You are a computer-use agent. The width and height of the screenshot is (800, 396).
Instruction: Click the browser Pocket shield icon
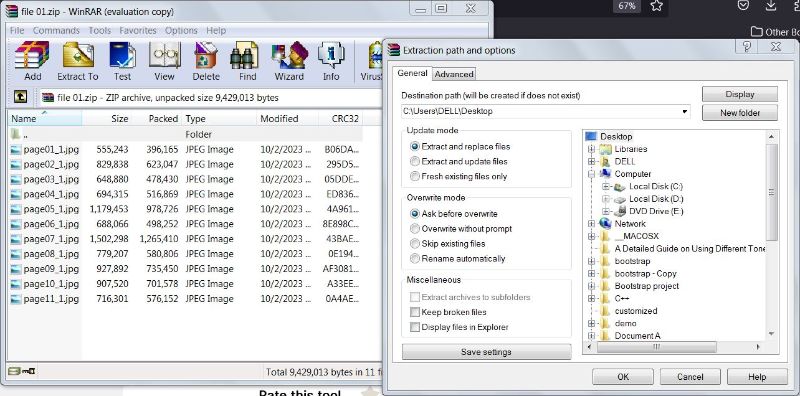(743, 6)
